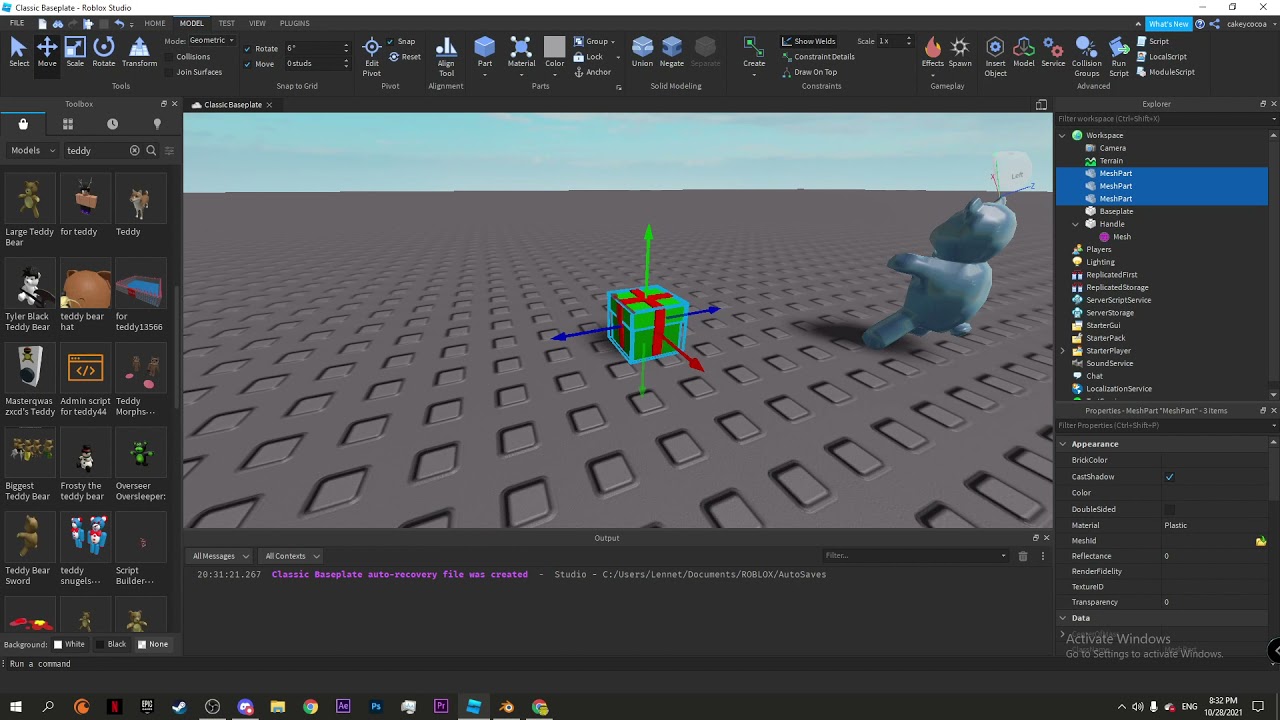This screenshot has width=1280, height=720.
Task: Open Toolbox Inventory grid tab
Action: (x=68, y=124)
